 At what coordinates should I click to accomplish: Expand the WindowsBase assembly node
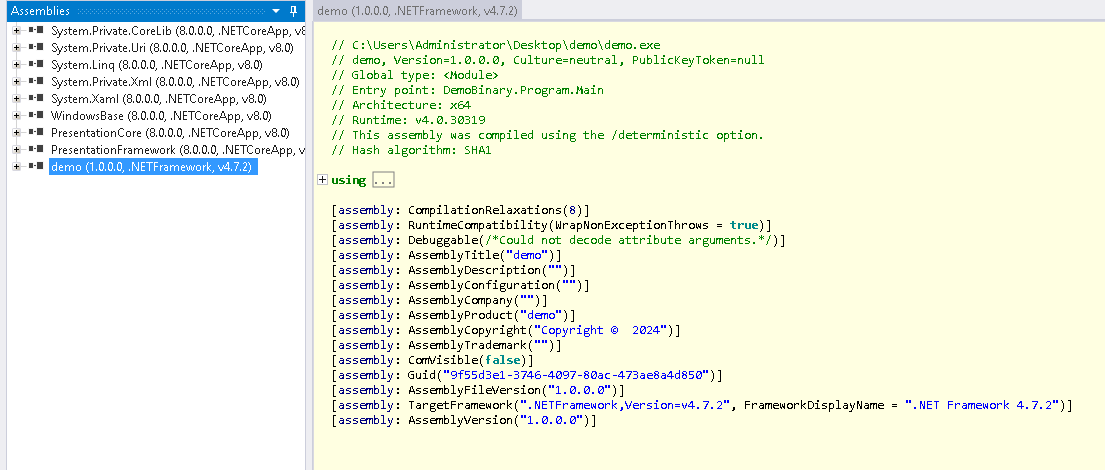(17, 116)
